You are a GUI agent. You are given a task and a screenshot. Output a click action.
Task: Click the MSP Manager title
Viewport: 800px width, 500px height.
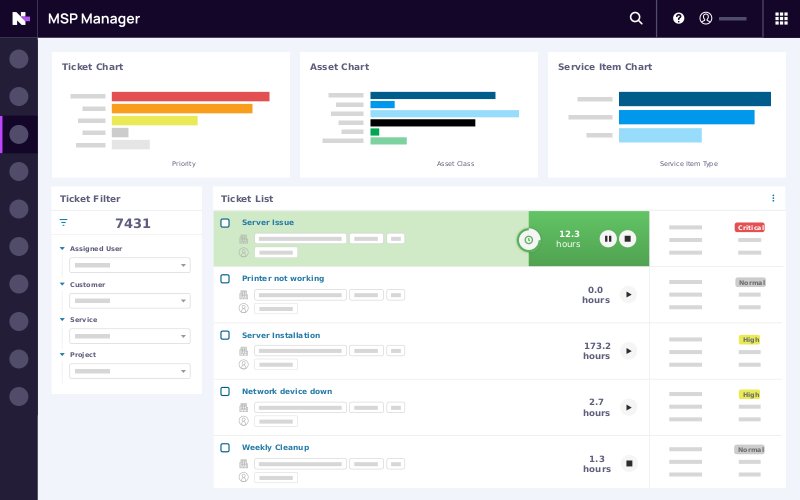pos(94,19)
